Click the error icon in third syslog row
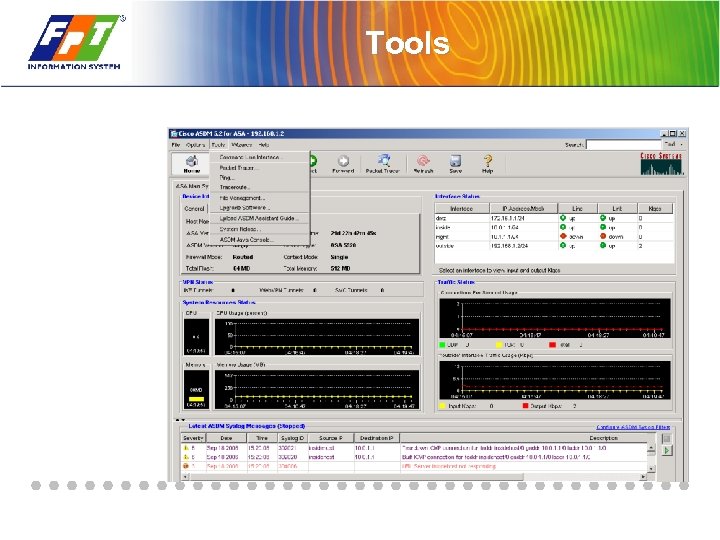Image resolution: width=720 pixels, height=540 pixels. pyautogui.click(x=186, y=466)
